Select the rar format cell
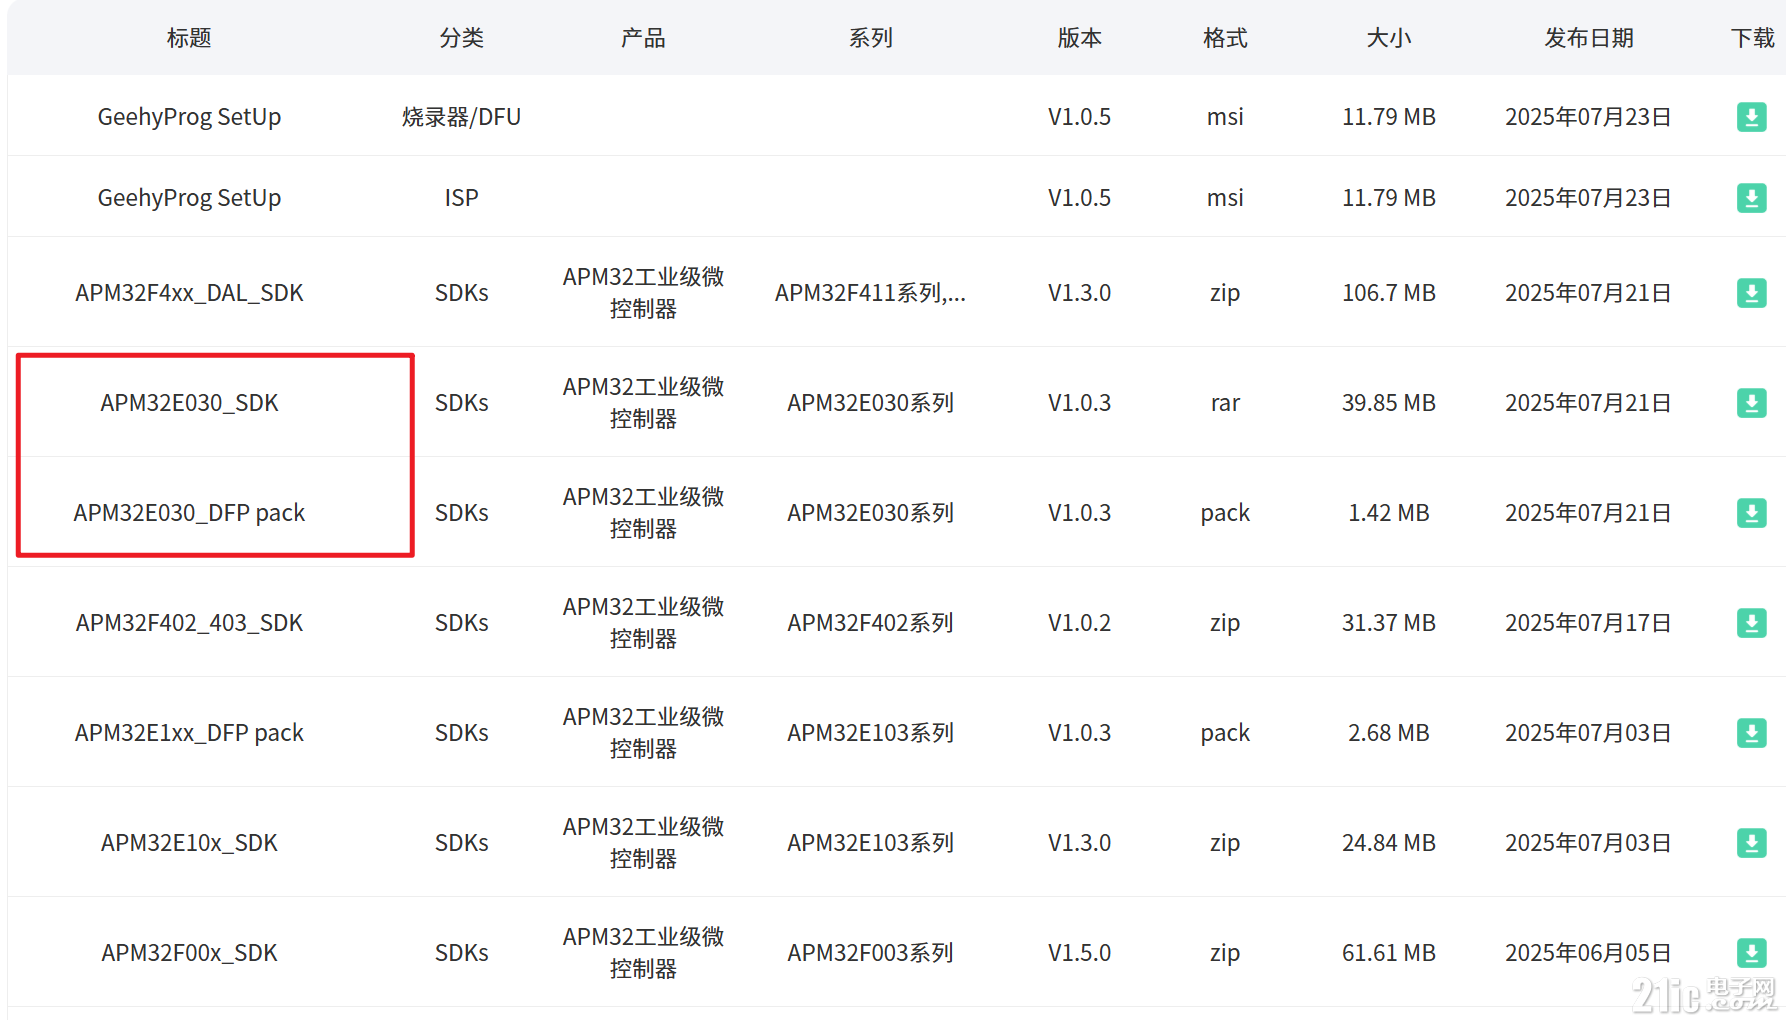Image resolution: width=1786 pixels, height=1020 pixels. [1225, 403]
